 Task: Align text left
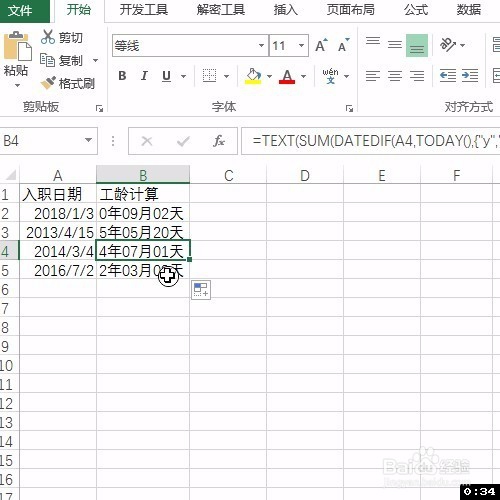pos(373,76)
